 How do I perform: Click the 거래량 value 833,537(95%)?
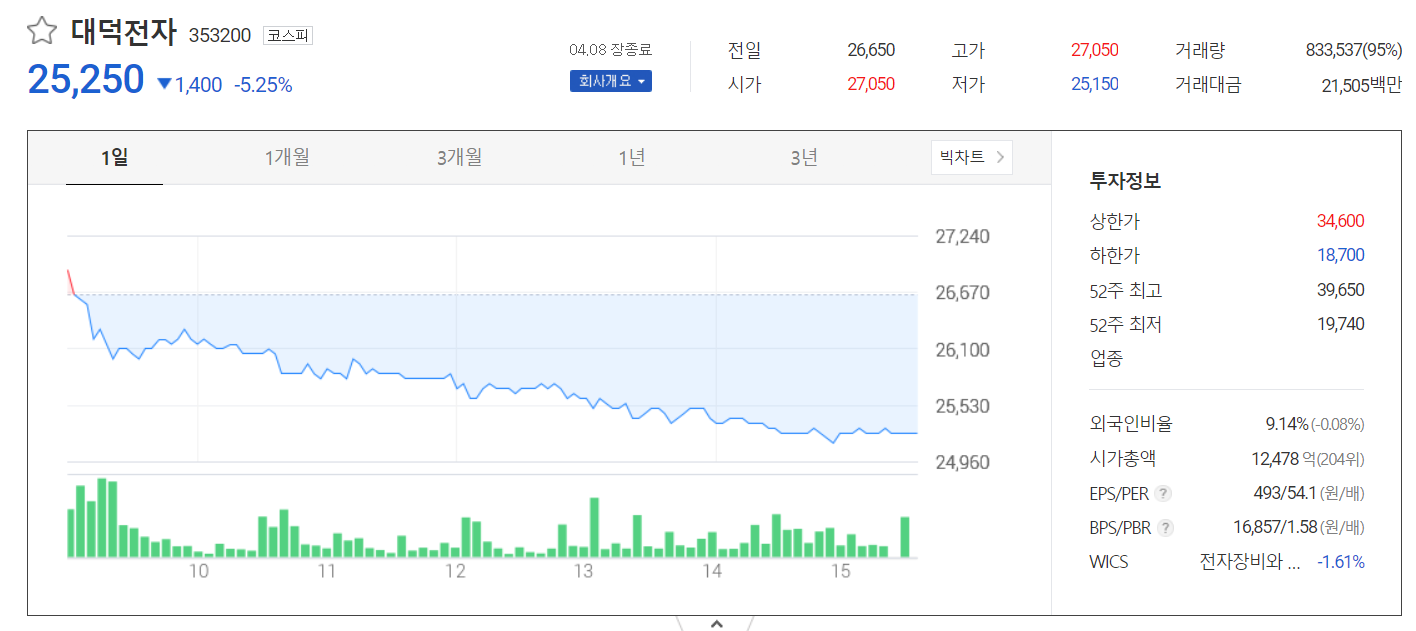1354,50
